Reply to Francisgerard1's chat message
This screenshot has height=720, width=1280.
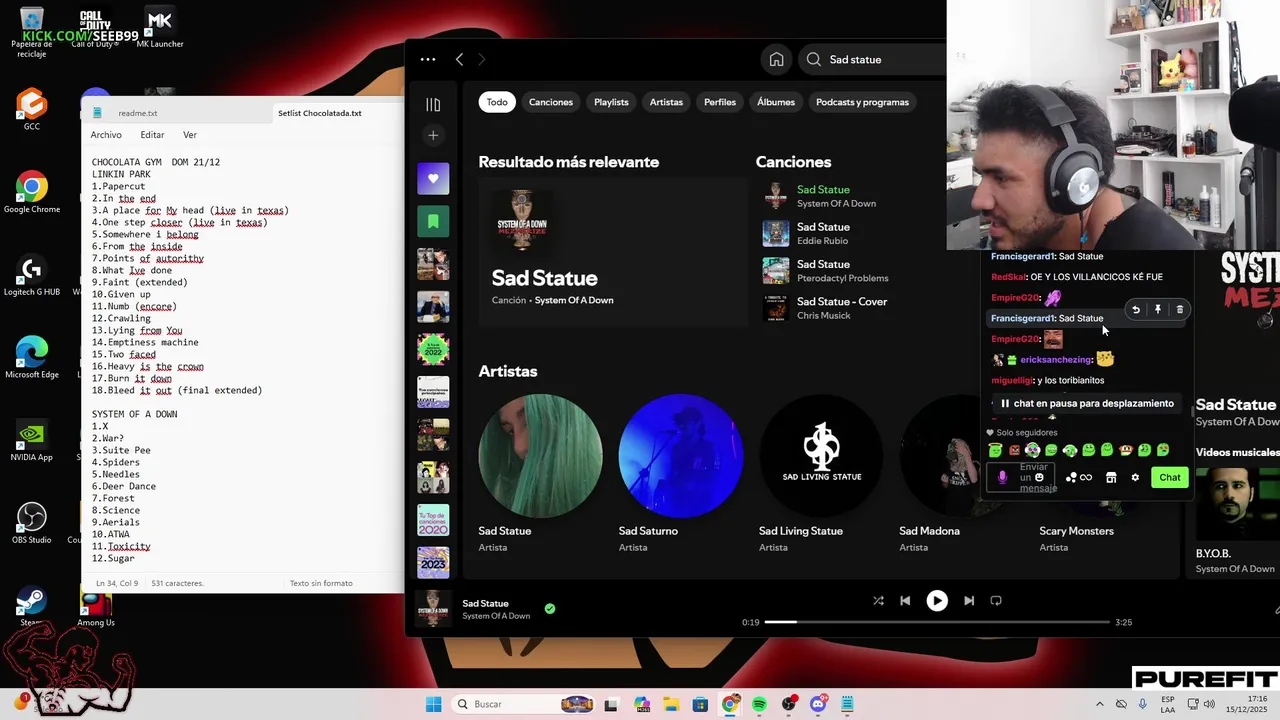click(x=1136, y=310)
